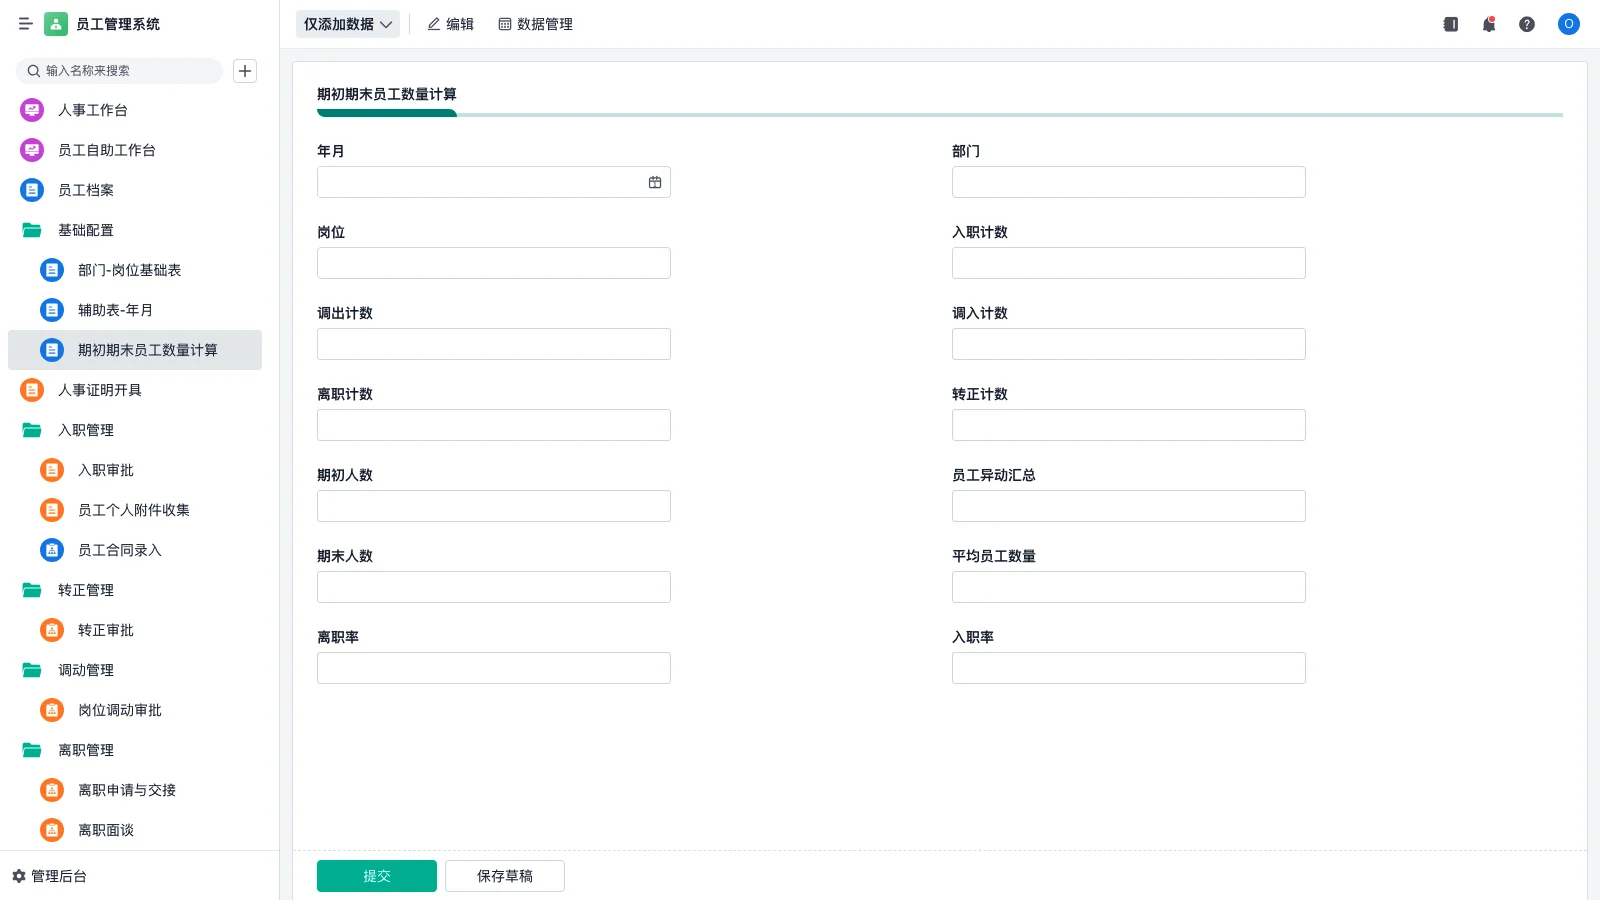Collapse the sidebar with the hamburger icon
Image resolution: width=1600 pixels, height=900 pixels.
pos(26,24)
